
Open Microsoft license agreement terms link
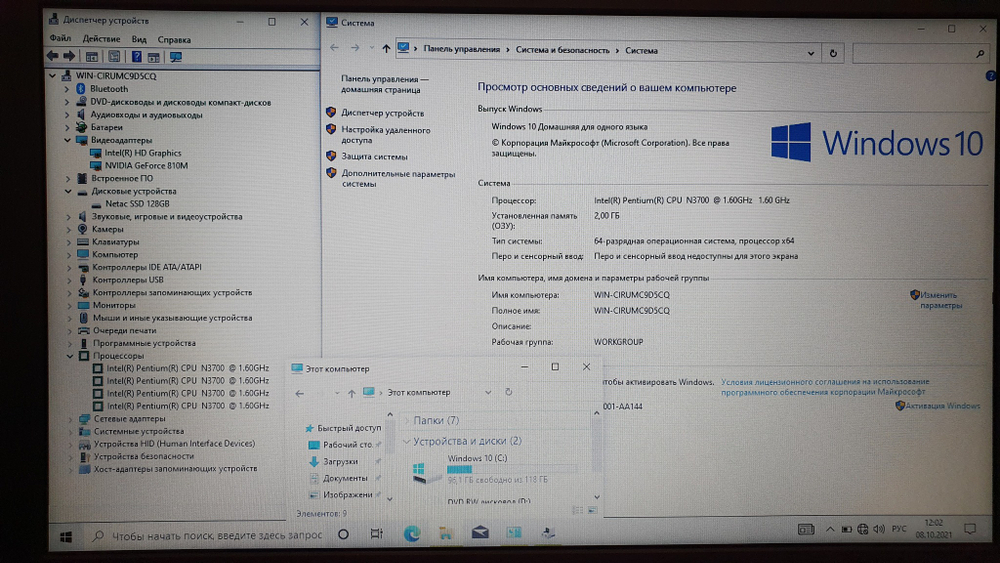[825, 386]
